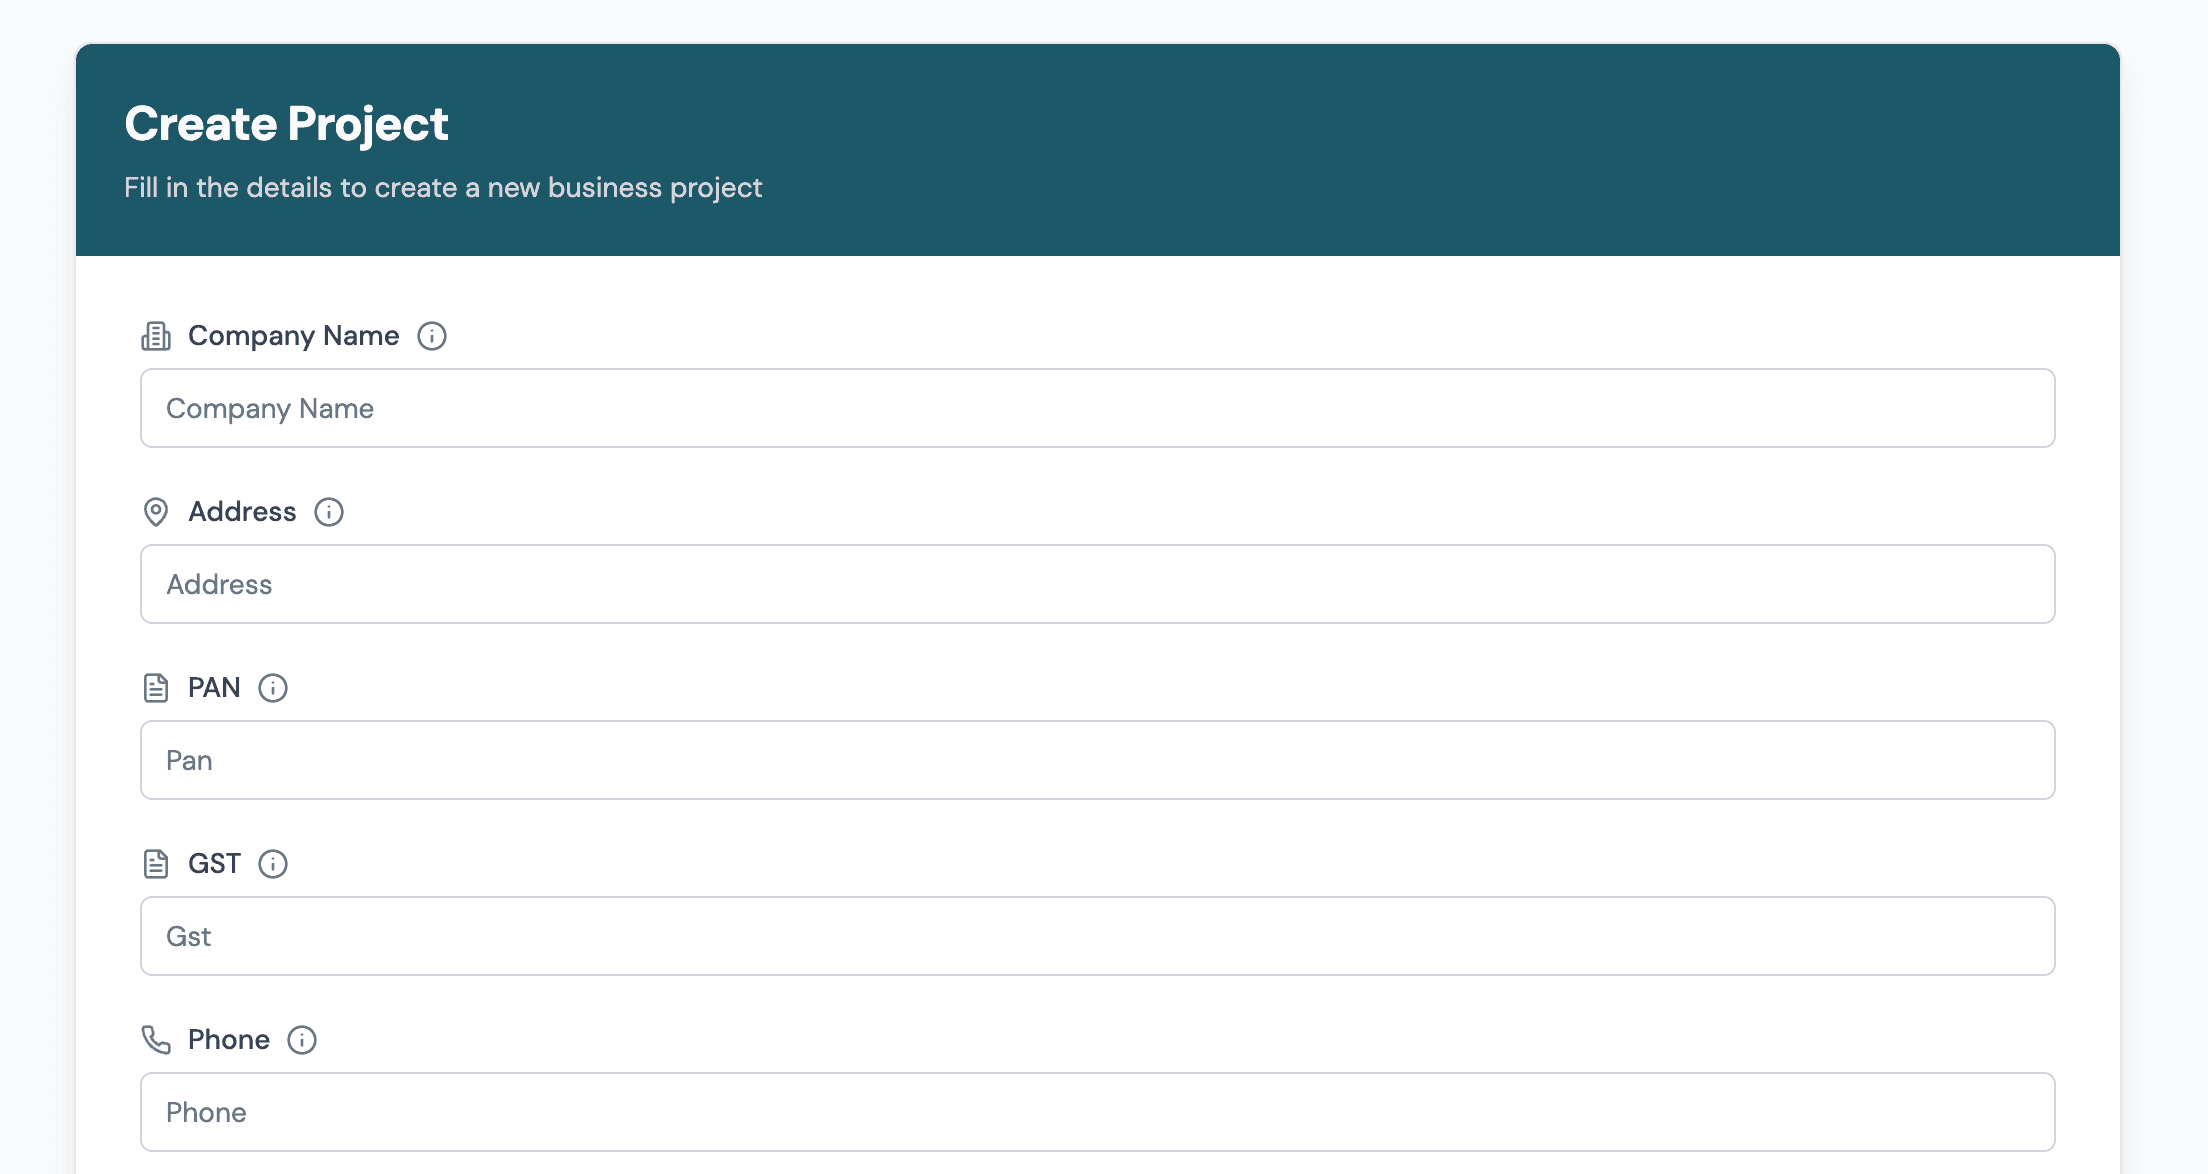Open the info tooltip icon for PAN

click(273, 688)
